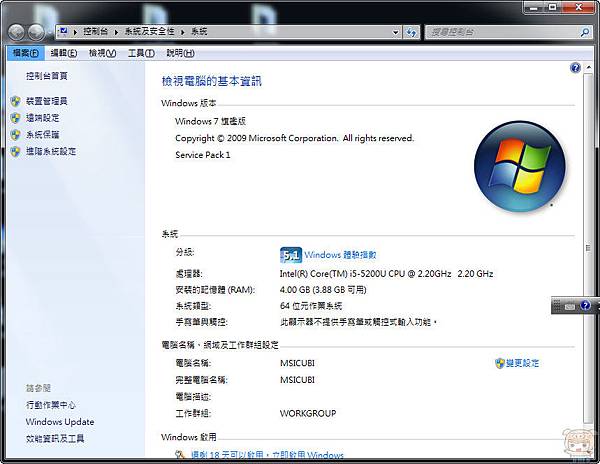
Task: Go back with the Back arrow button
Action: [16, 32]
